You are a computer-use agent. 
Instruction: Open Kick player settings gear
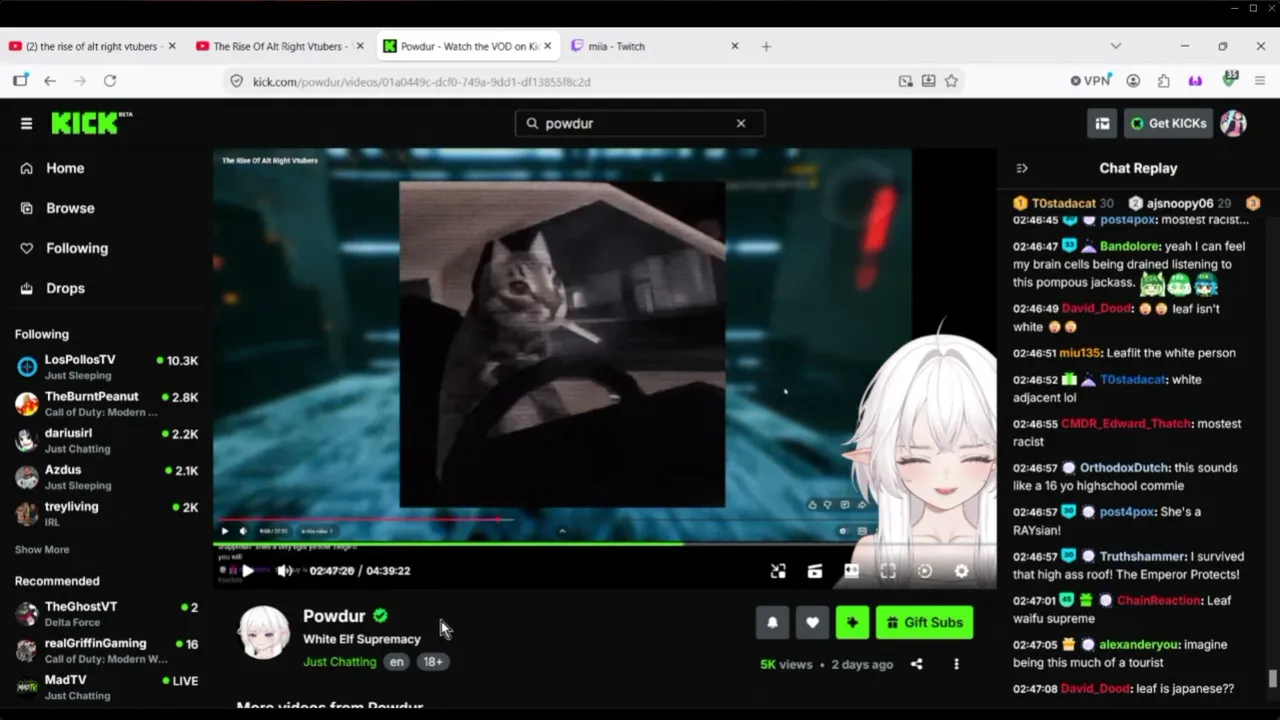click(961, 571)
